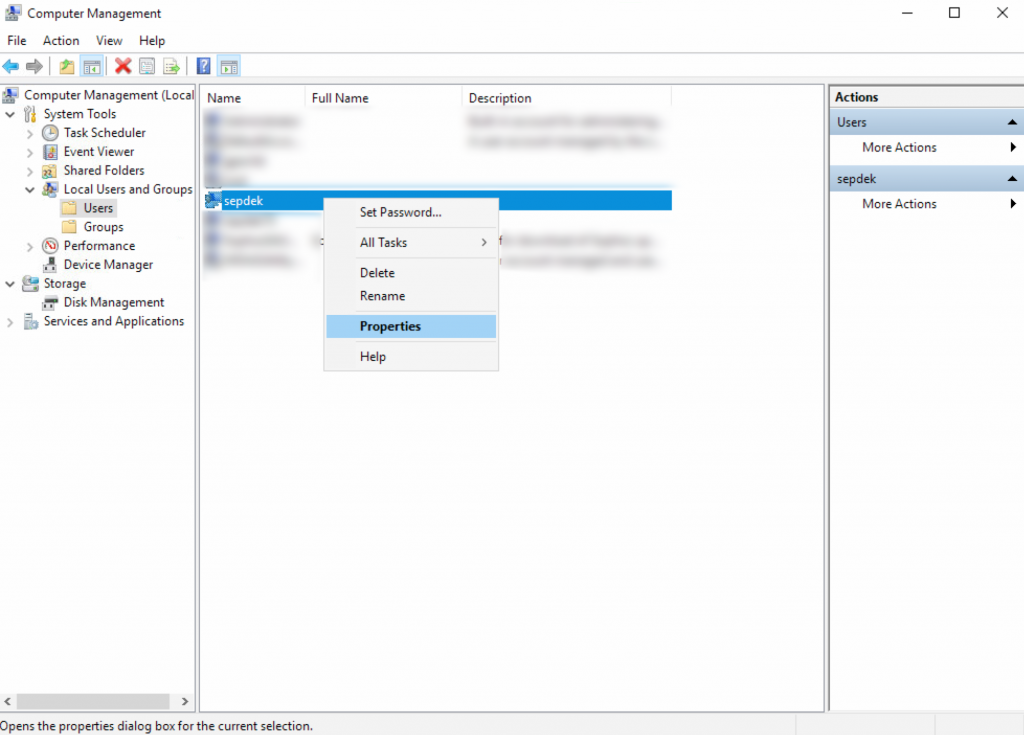
Task: Click the Computer Management title bar icon
Action: pyautogui.click(x=12, y=13)
